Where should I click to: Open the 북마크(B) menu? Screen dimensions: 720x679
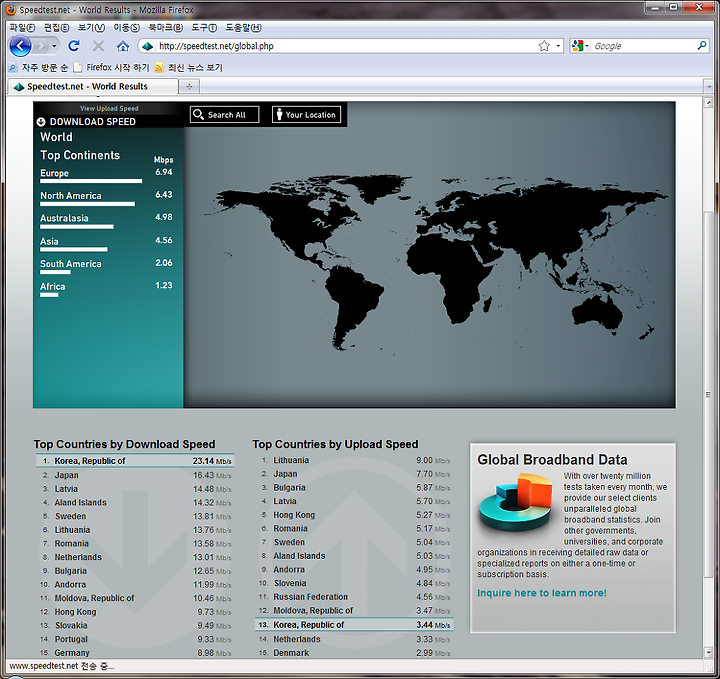coord(165,28)
